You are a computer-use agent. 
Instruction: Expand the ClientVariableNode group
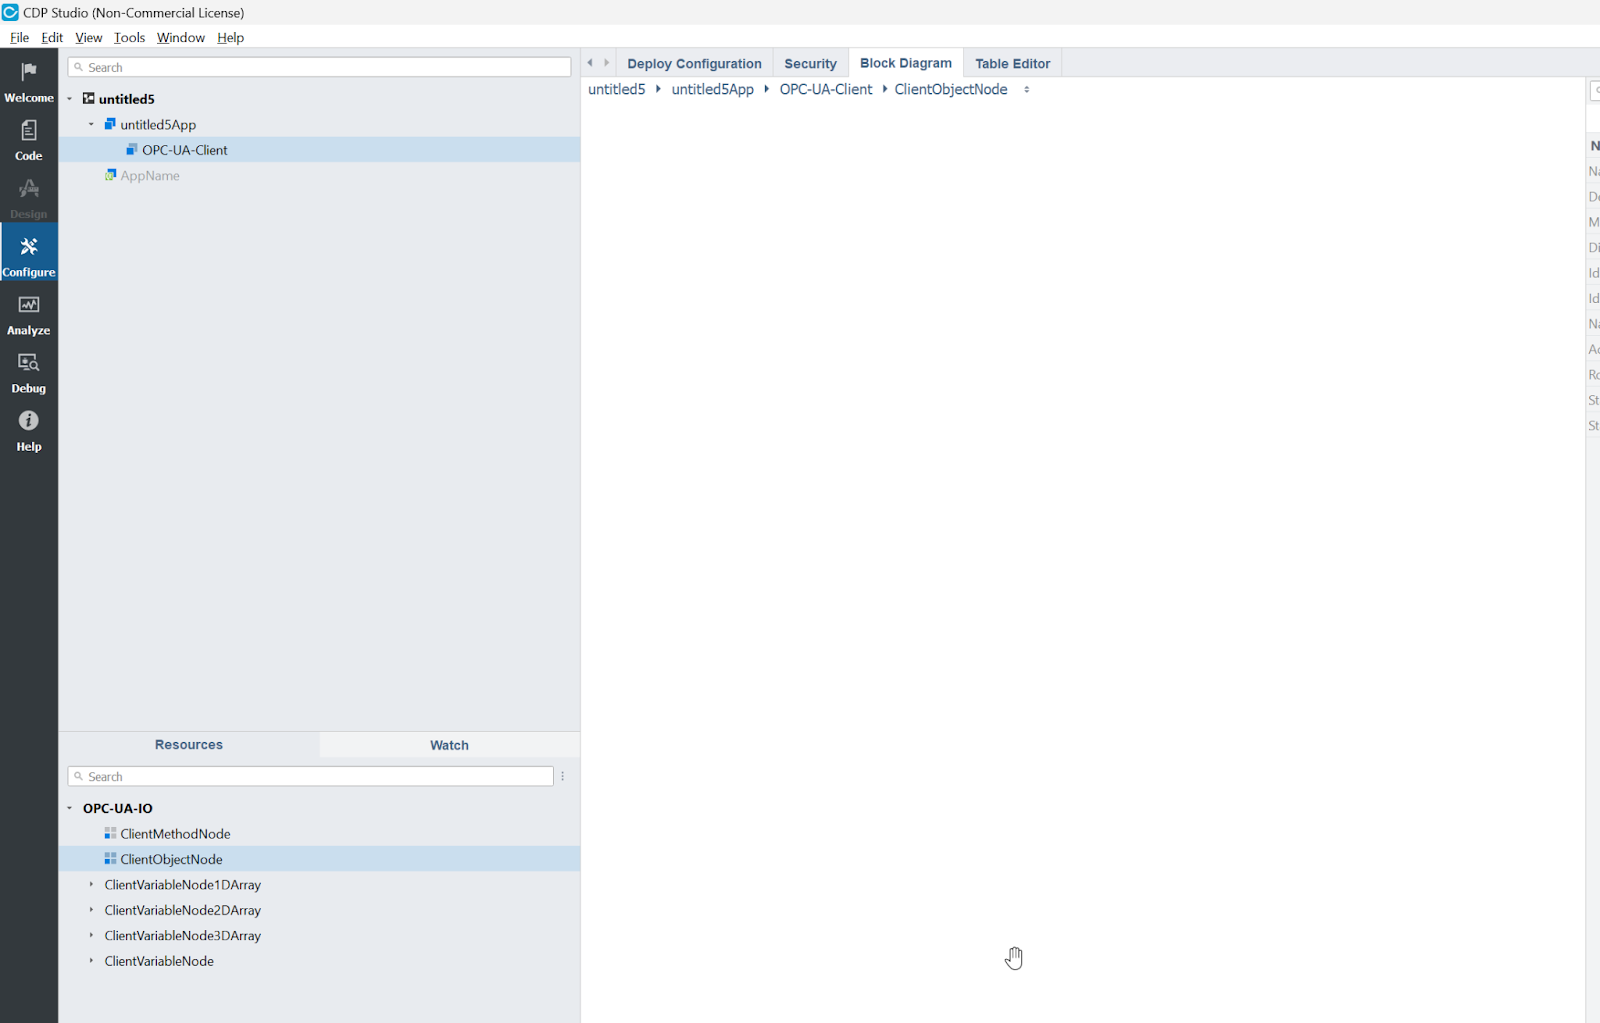[x=91, y=961]
